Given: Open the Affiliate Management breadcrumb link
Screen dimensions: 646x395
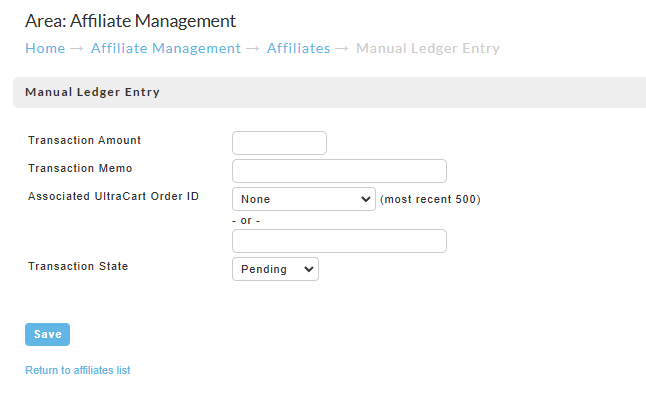Looking at the screenshot, I should tap(166, 48).
